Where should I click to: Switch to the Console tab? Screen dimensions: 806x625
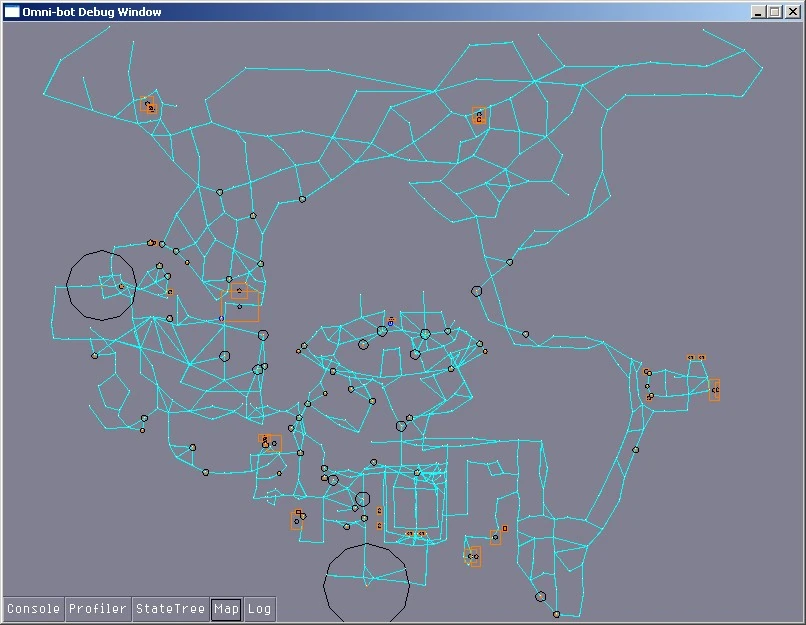pos(32,608)
